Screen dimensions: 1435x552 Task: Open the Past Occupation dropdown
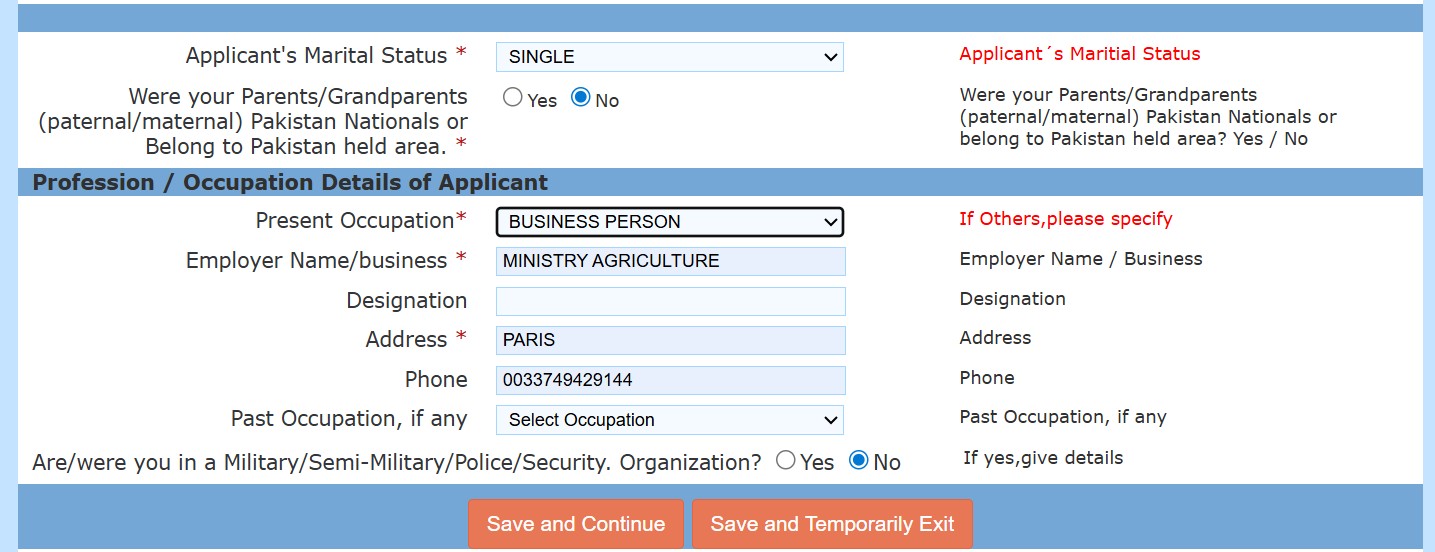(x=669, y=420)
